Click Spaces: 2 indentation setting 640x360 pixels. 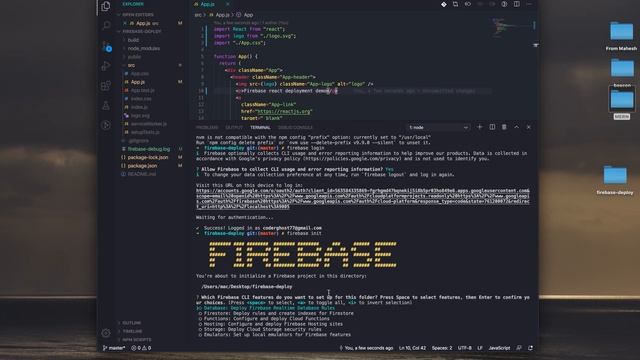(x=442, y=348)
